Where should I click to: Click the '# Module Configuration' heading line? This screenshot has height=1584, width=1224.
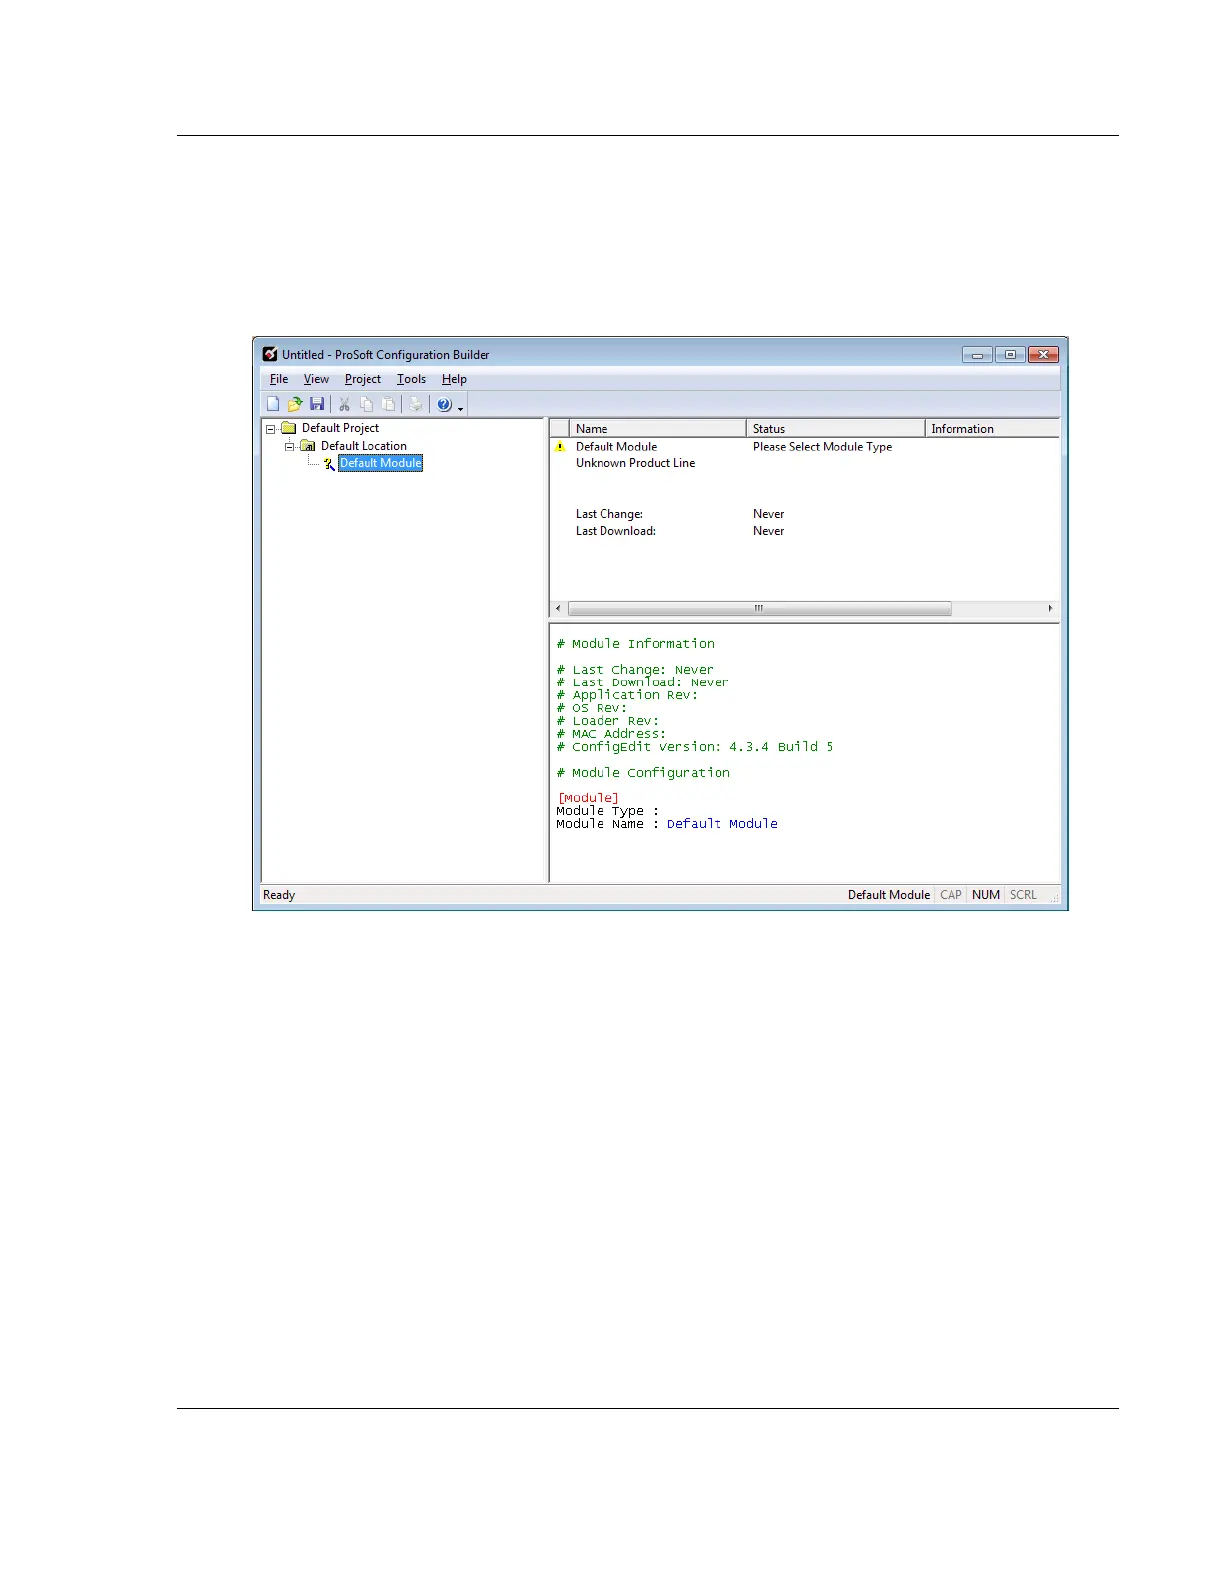pos(643,773)
